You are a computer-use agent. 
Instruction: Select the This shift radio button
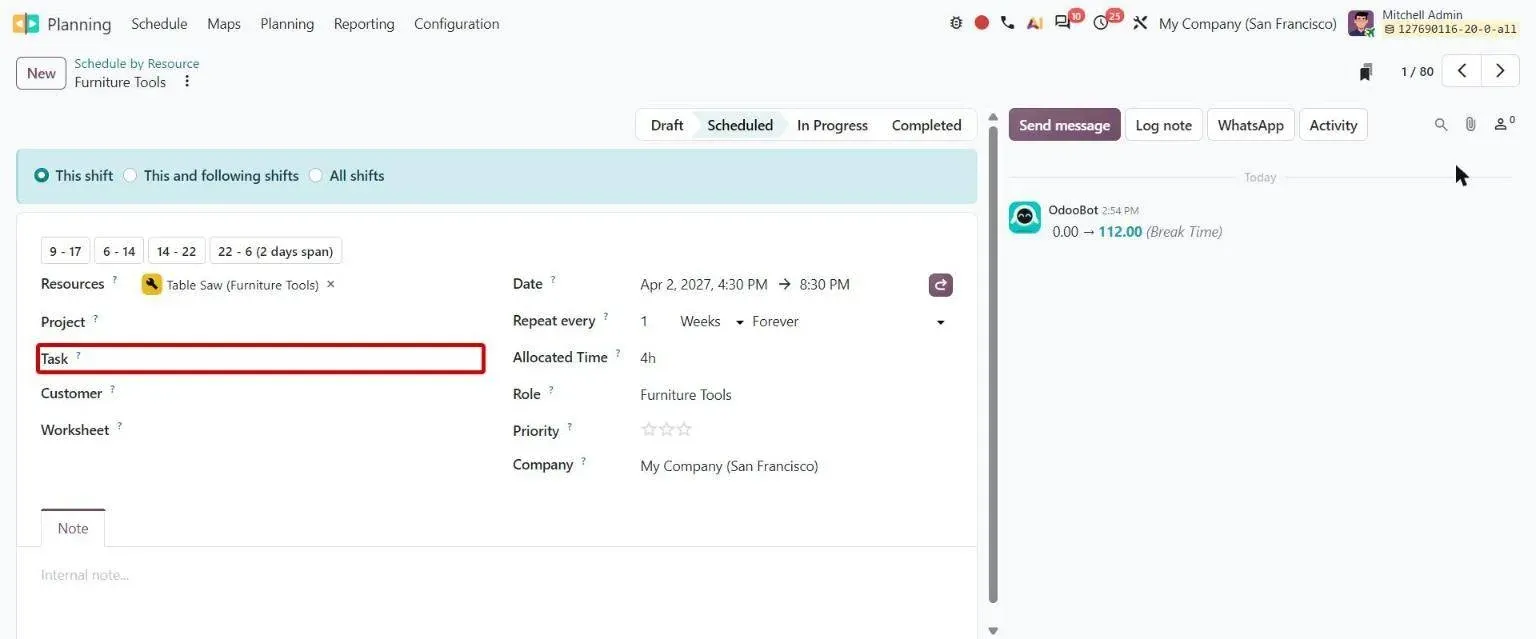pos(41,175)
